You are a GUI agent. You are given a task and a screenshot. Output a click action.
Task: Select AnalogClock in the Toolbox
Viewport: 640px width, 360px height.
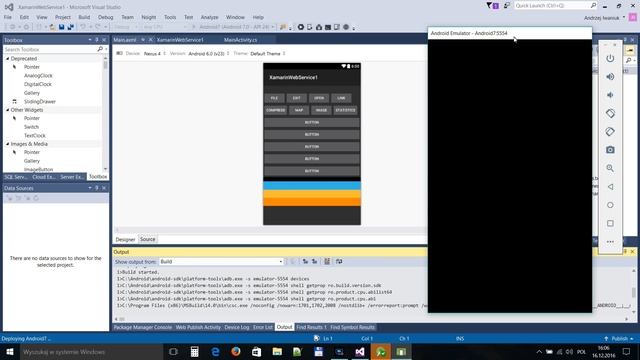pyautogui.click(x=38, y=76)
